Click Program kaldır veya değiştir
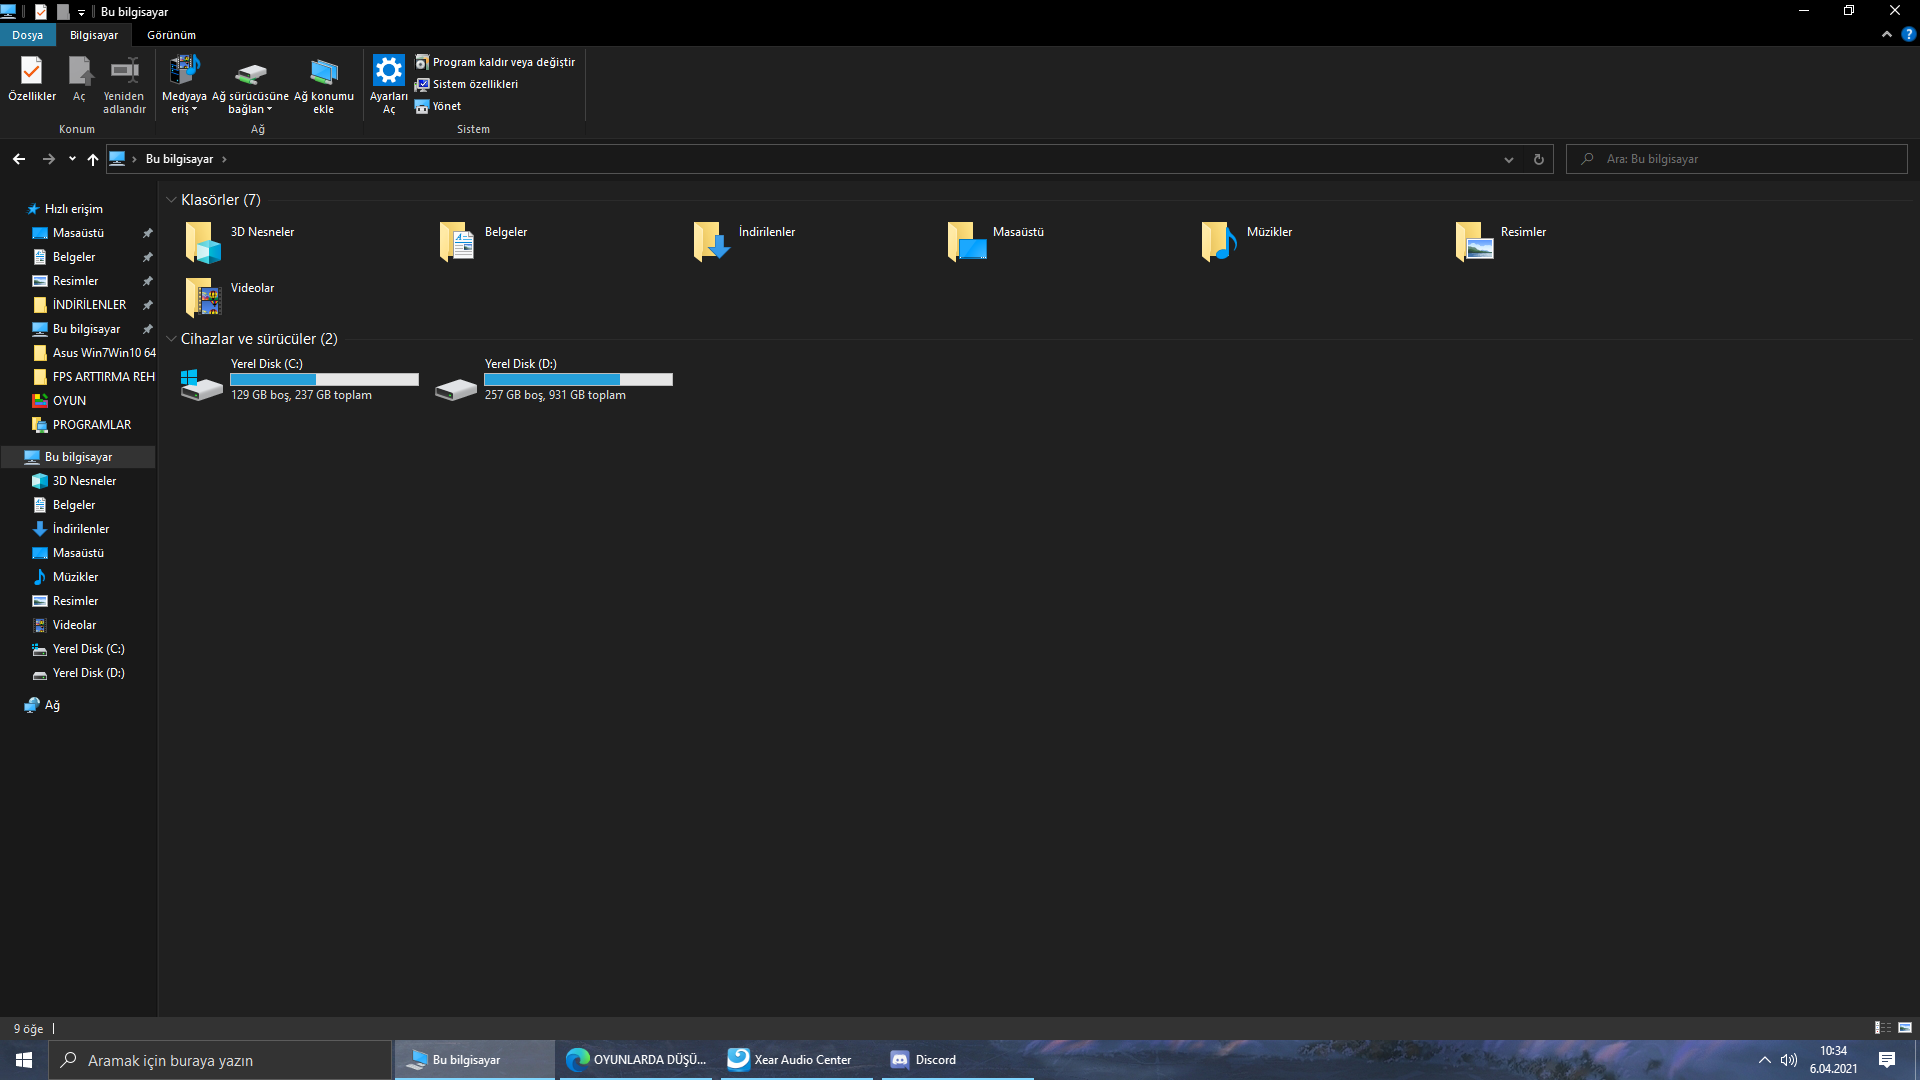 [x=503, y=62]
